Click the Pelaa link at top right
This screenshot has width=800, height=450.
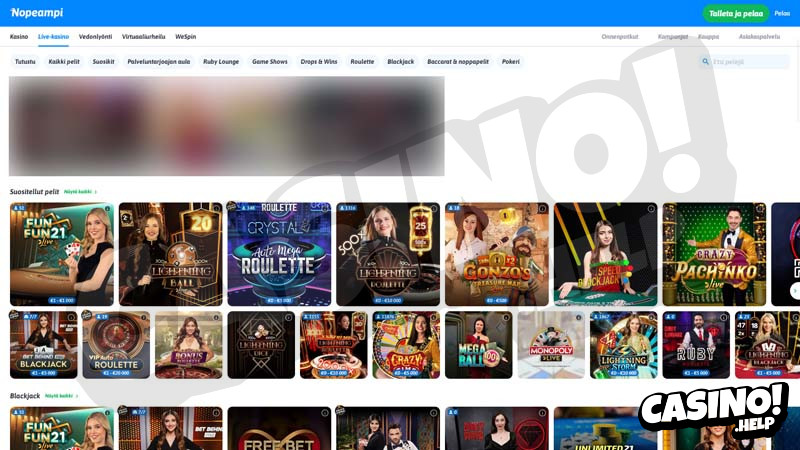pos(782,13)
